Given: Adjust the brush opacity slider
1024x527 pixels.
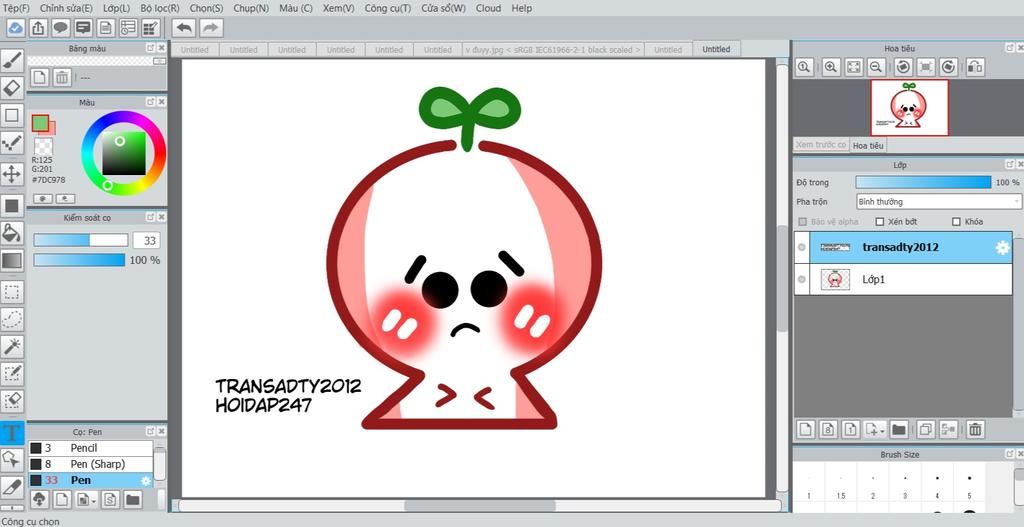Looking at the screenshot, I should tap(79, 260).
